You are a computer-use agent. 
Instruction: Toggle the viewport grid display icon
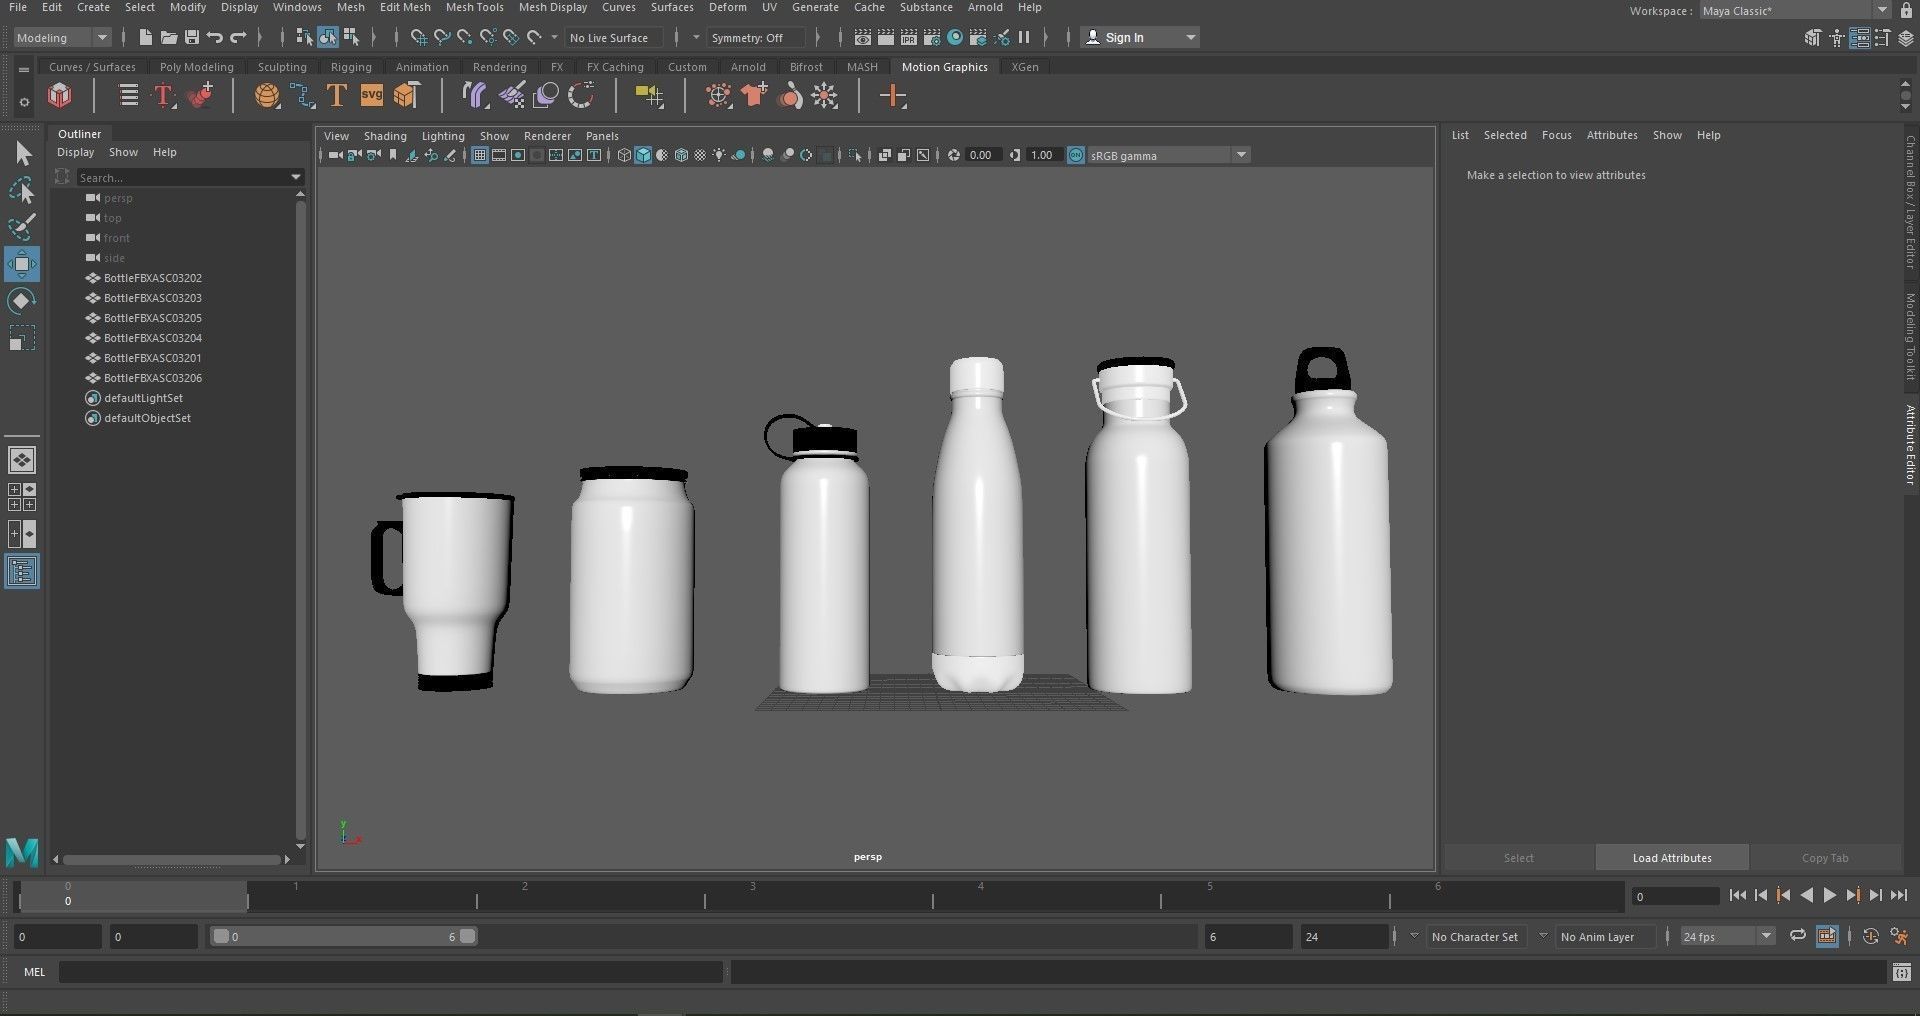click(x=480, y=155)
